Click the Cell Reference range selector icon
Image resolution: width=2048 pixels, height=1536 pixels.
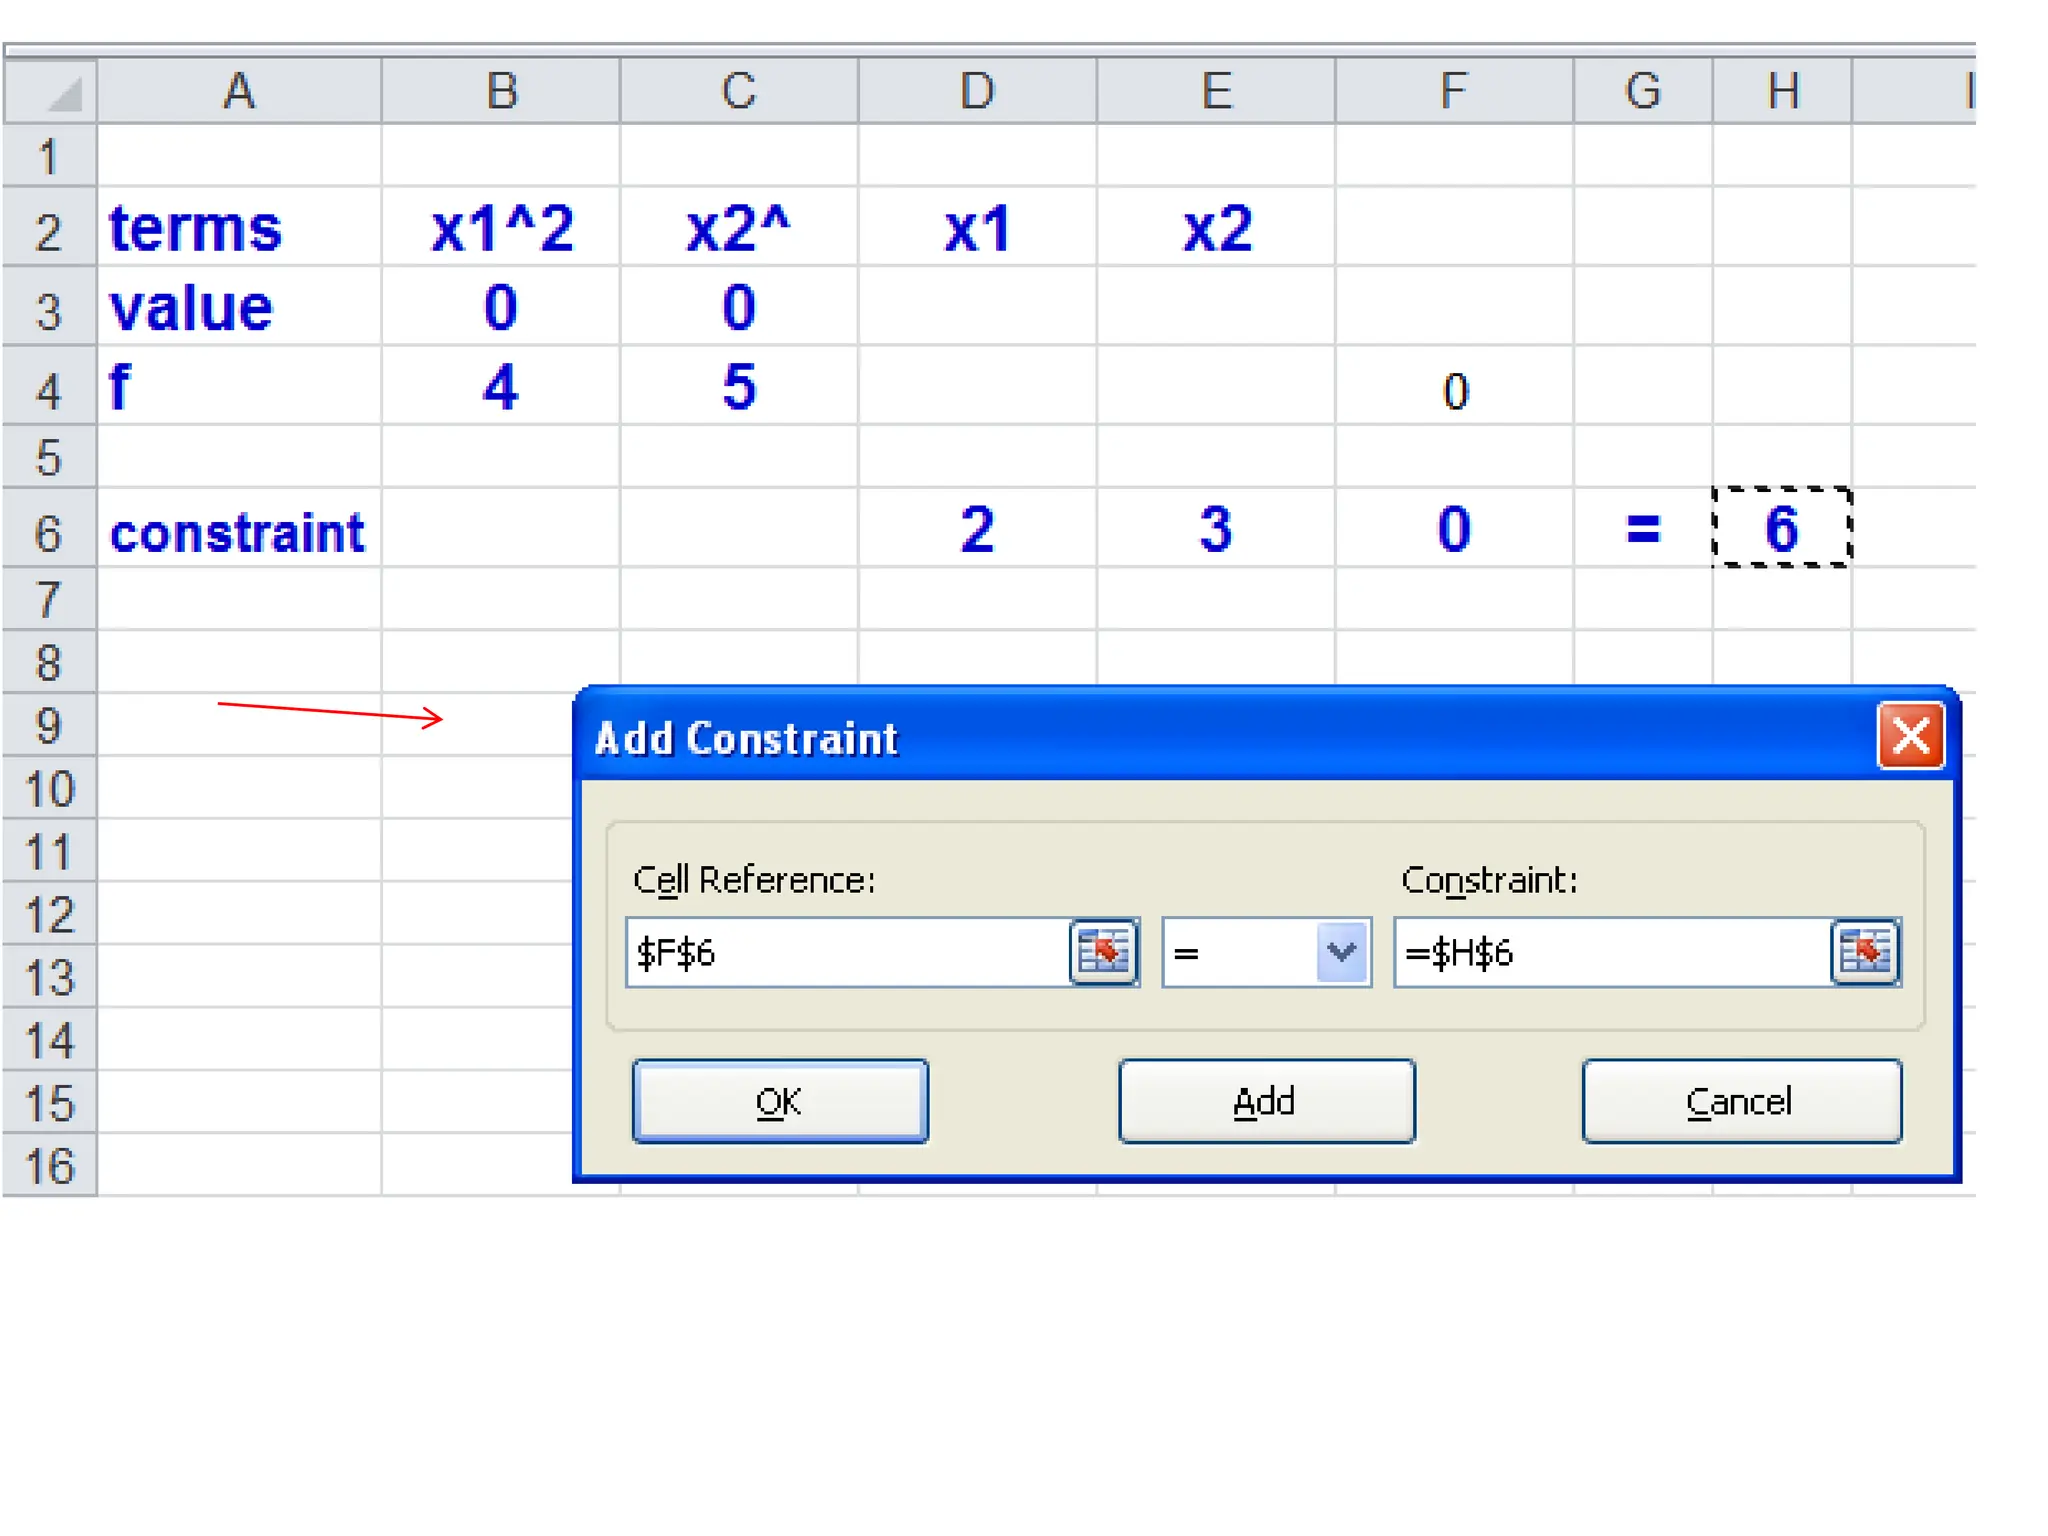point(1103,952)
